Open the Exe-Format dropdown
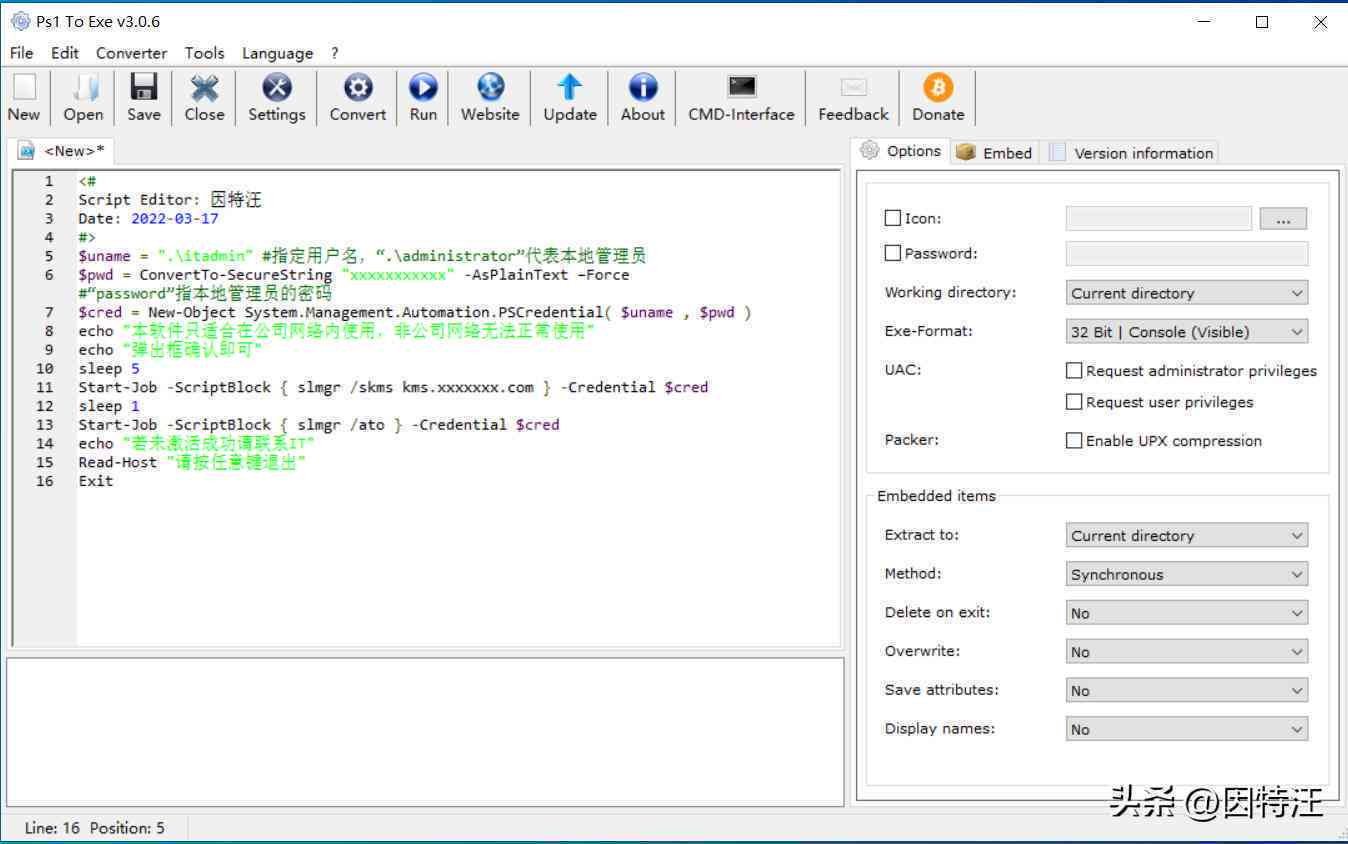1348x844 pixels. pyautogui.click(x=1187, y=332)
